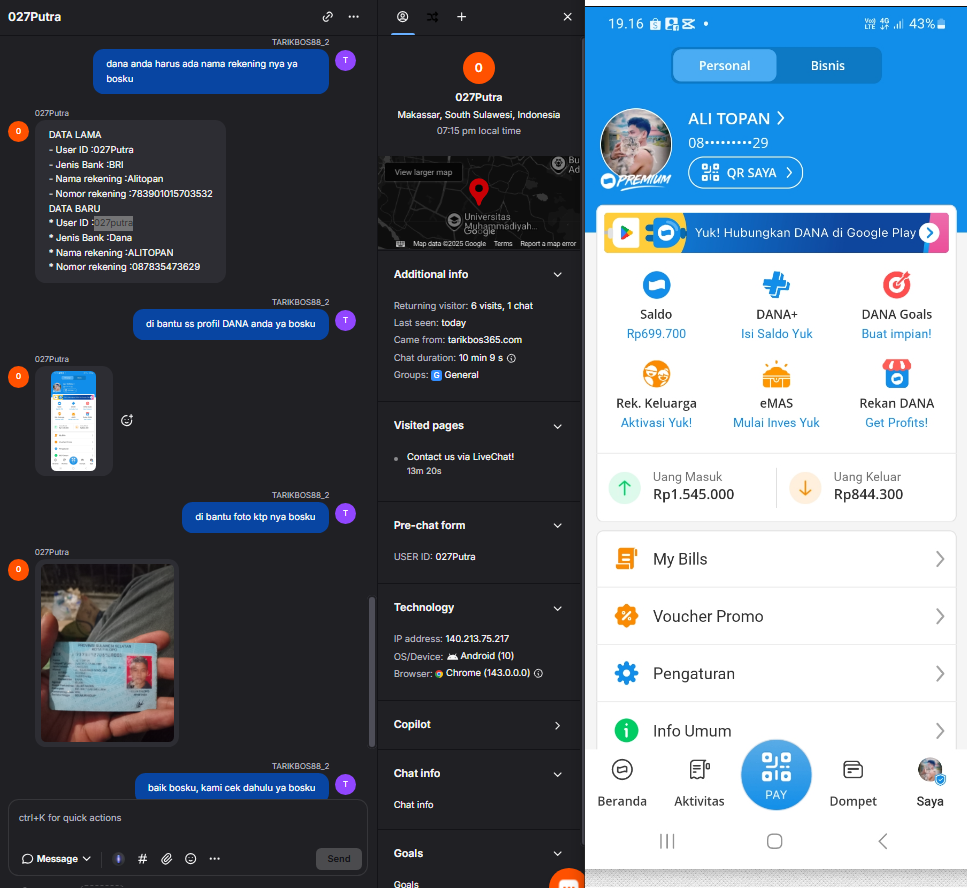Image resolution: width=967 pixels, height=888 pixels.
Task: Tap the Saldo wallet icon
Action: 656,285
